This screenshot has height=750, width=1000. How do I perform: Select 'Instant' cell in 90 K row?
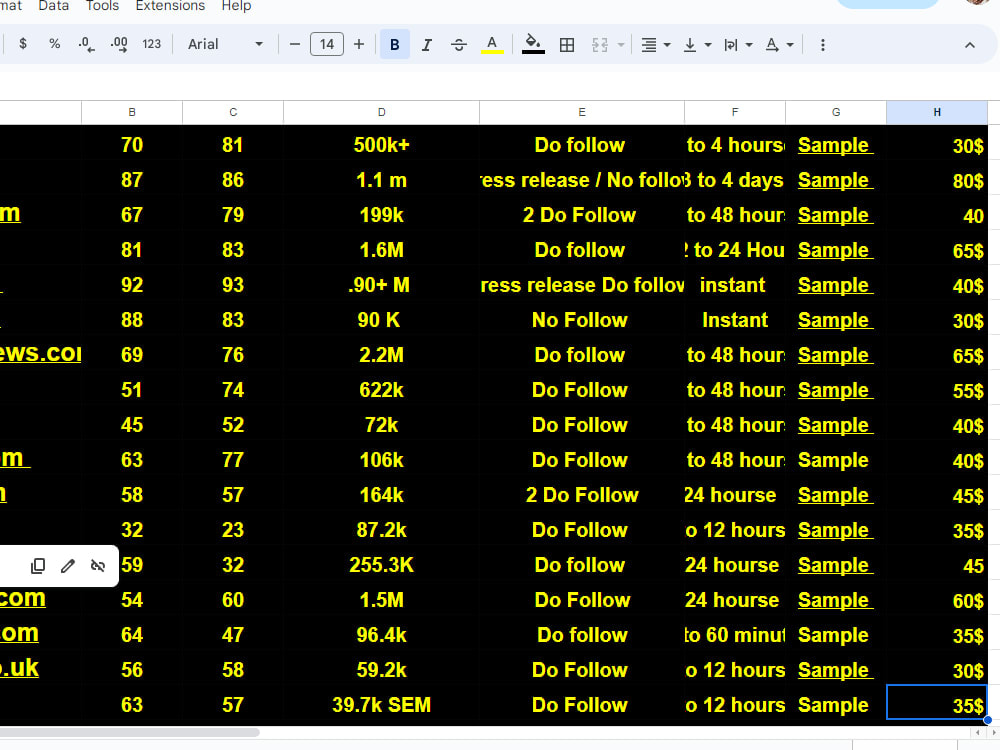tap(735, 320)
